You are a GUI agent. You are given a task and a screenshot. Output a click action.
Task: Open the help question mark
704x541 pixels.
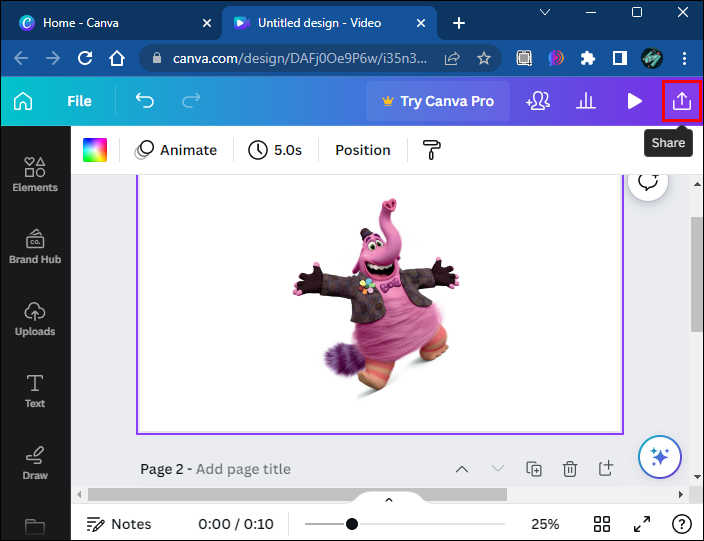(x=682, y=524)
